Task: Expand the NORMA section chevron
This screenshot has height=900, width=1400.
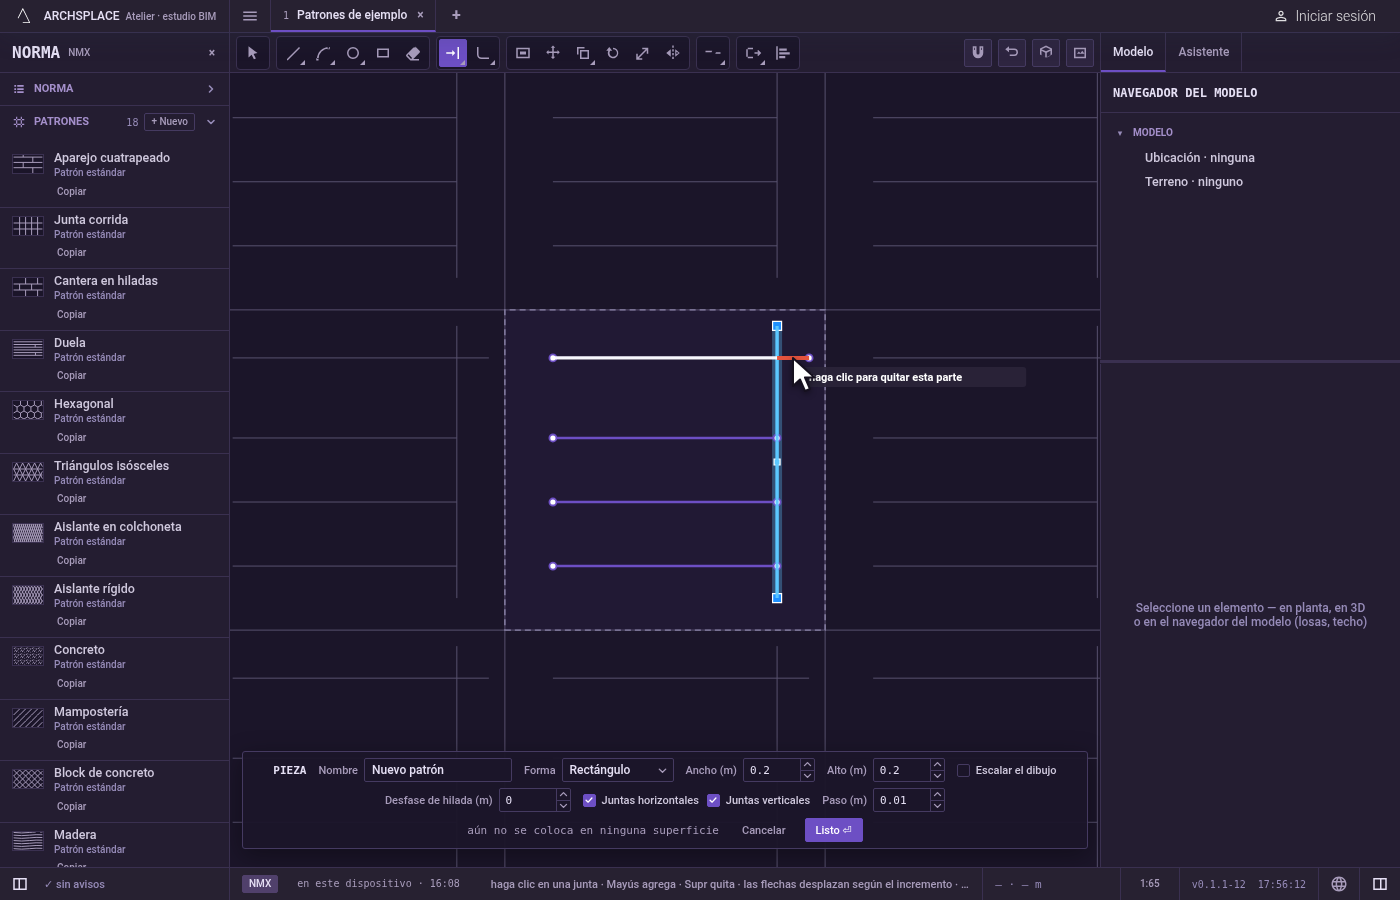Action: coord(211,89)
